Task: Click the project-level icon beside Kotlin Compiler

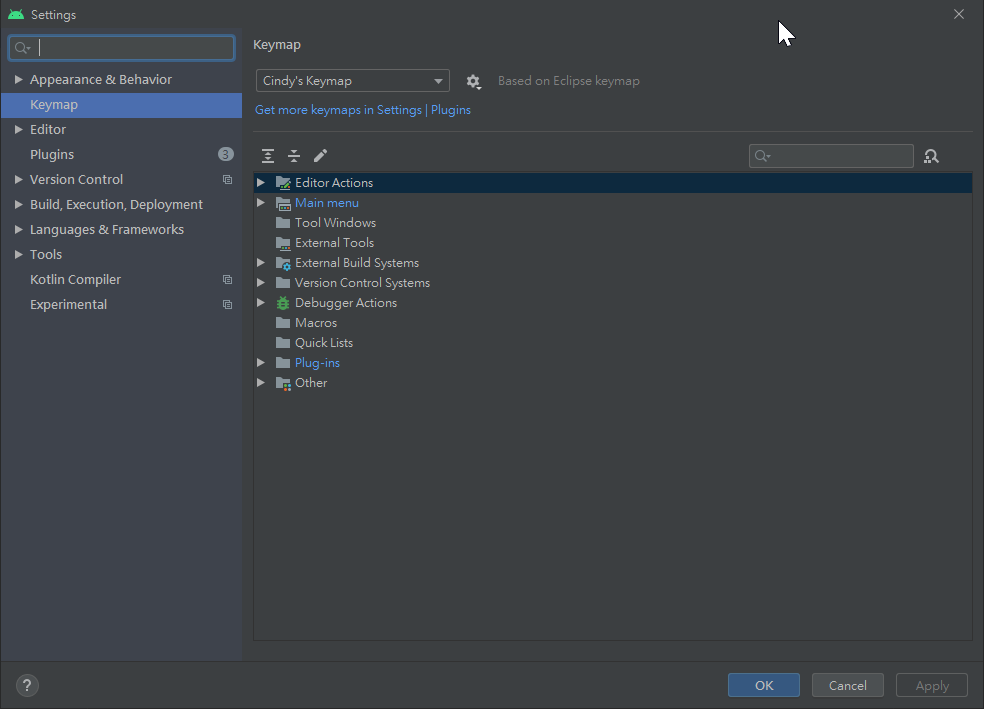Action: coord(227,280)
